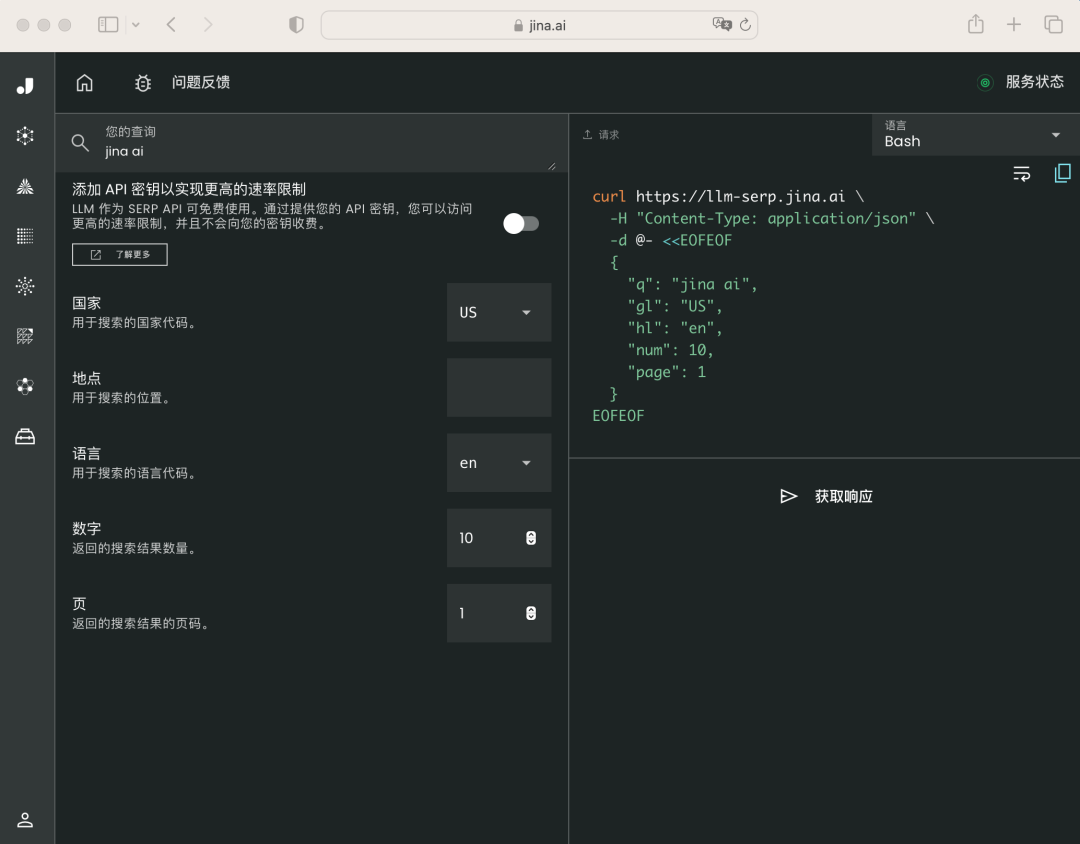Adjust the 数字 stepper arrows
1080x844 pixels.
click(530, 538)
